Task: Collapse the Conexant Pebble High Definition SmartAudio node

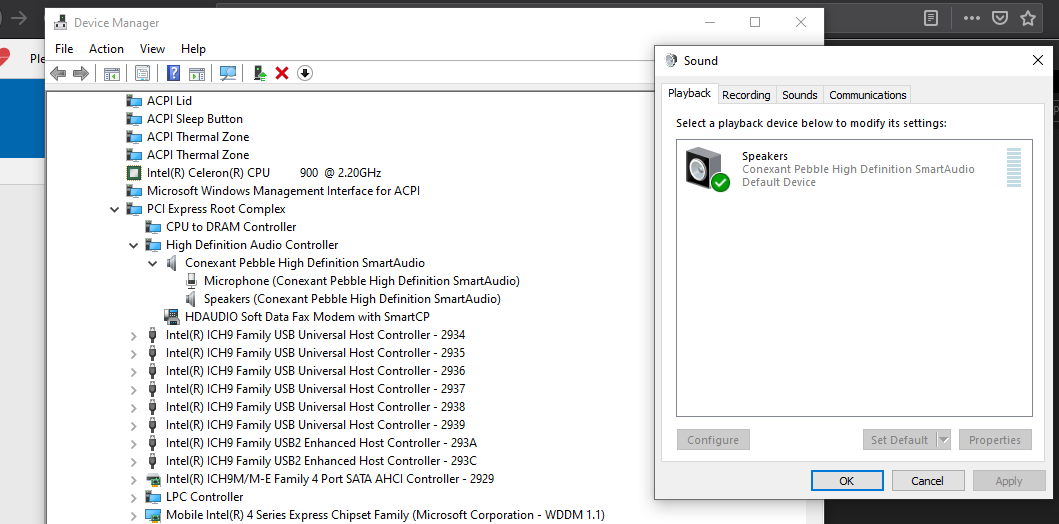Action: click(x=153, y=263)
